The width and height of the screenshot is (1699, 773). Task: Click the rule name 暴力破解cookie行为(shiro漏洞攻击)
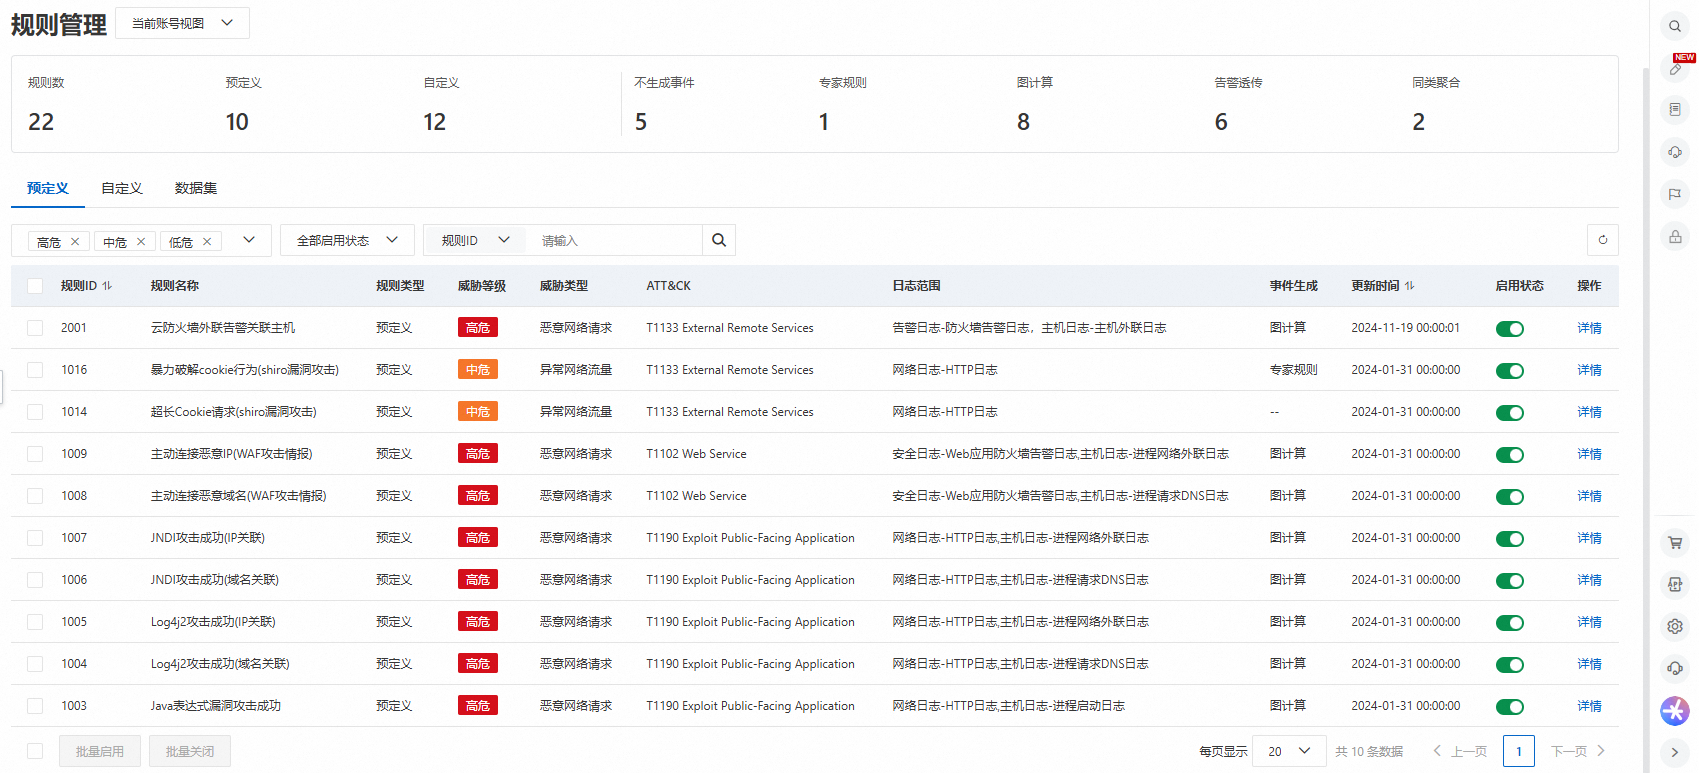click(x=245, y=370)
